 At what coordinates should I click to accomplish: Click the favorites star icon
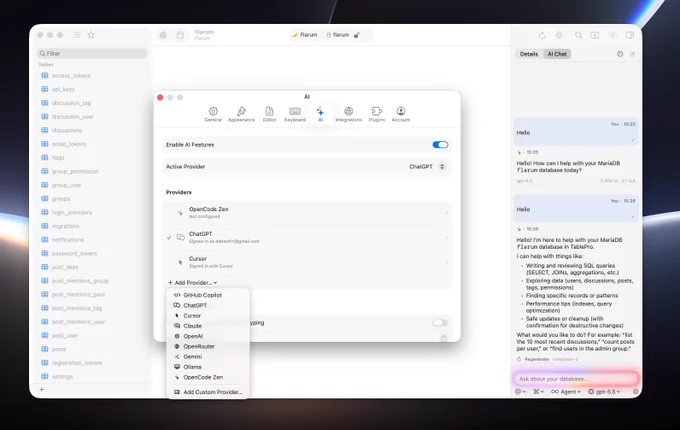[91, 35]
